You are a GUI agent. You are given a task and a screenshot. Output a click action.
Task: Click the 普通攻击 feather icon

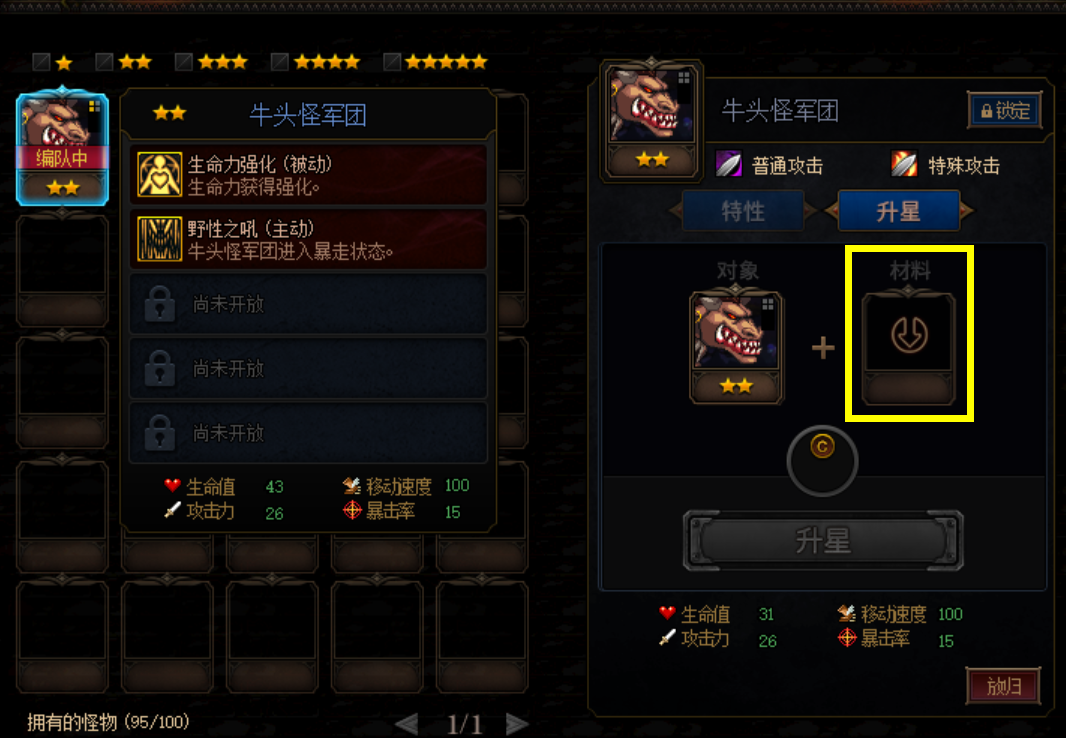click(x=728, y=164)
